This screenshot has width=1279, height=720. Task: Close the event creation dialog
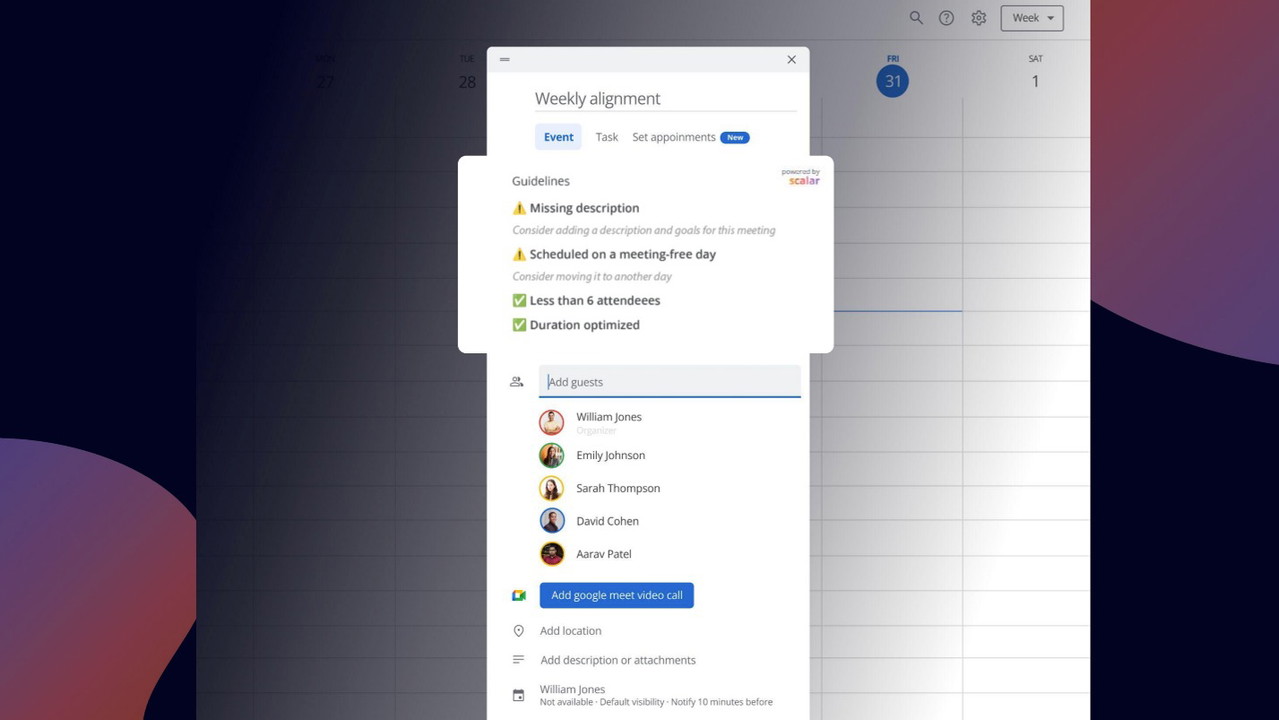pos(791,60)
